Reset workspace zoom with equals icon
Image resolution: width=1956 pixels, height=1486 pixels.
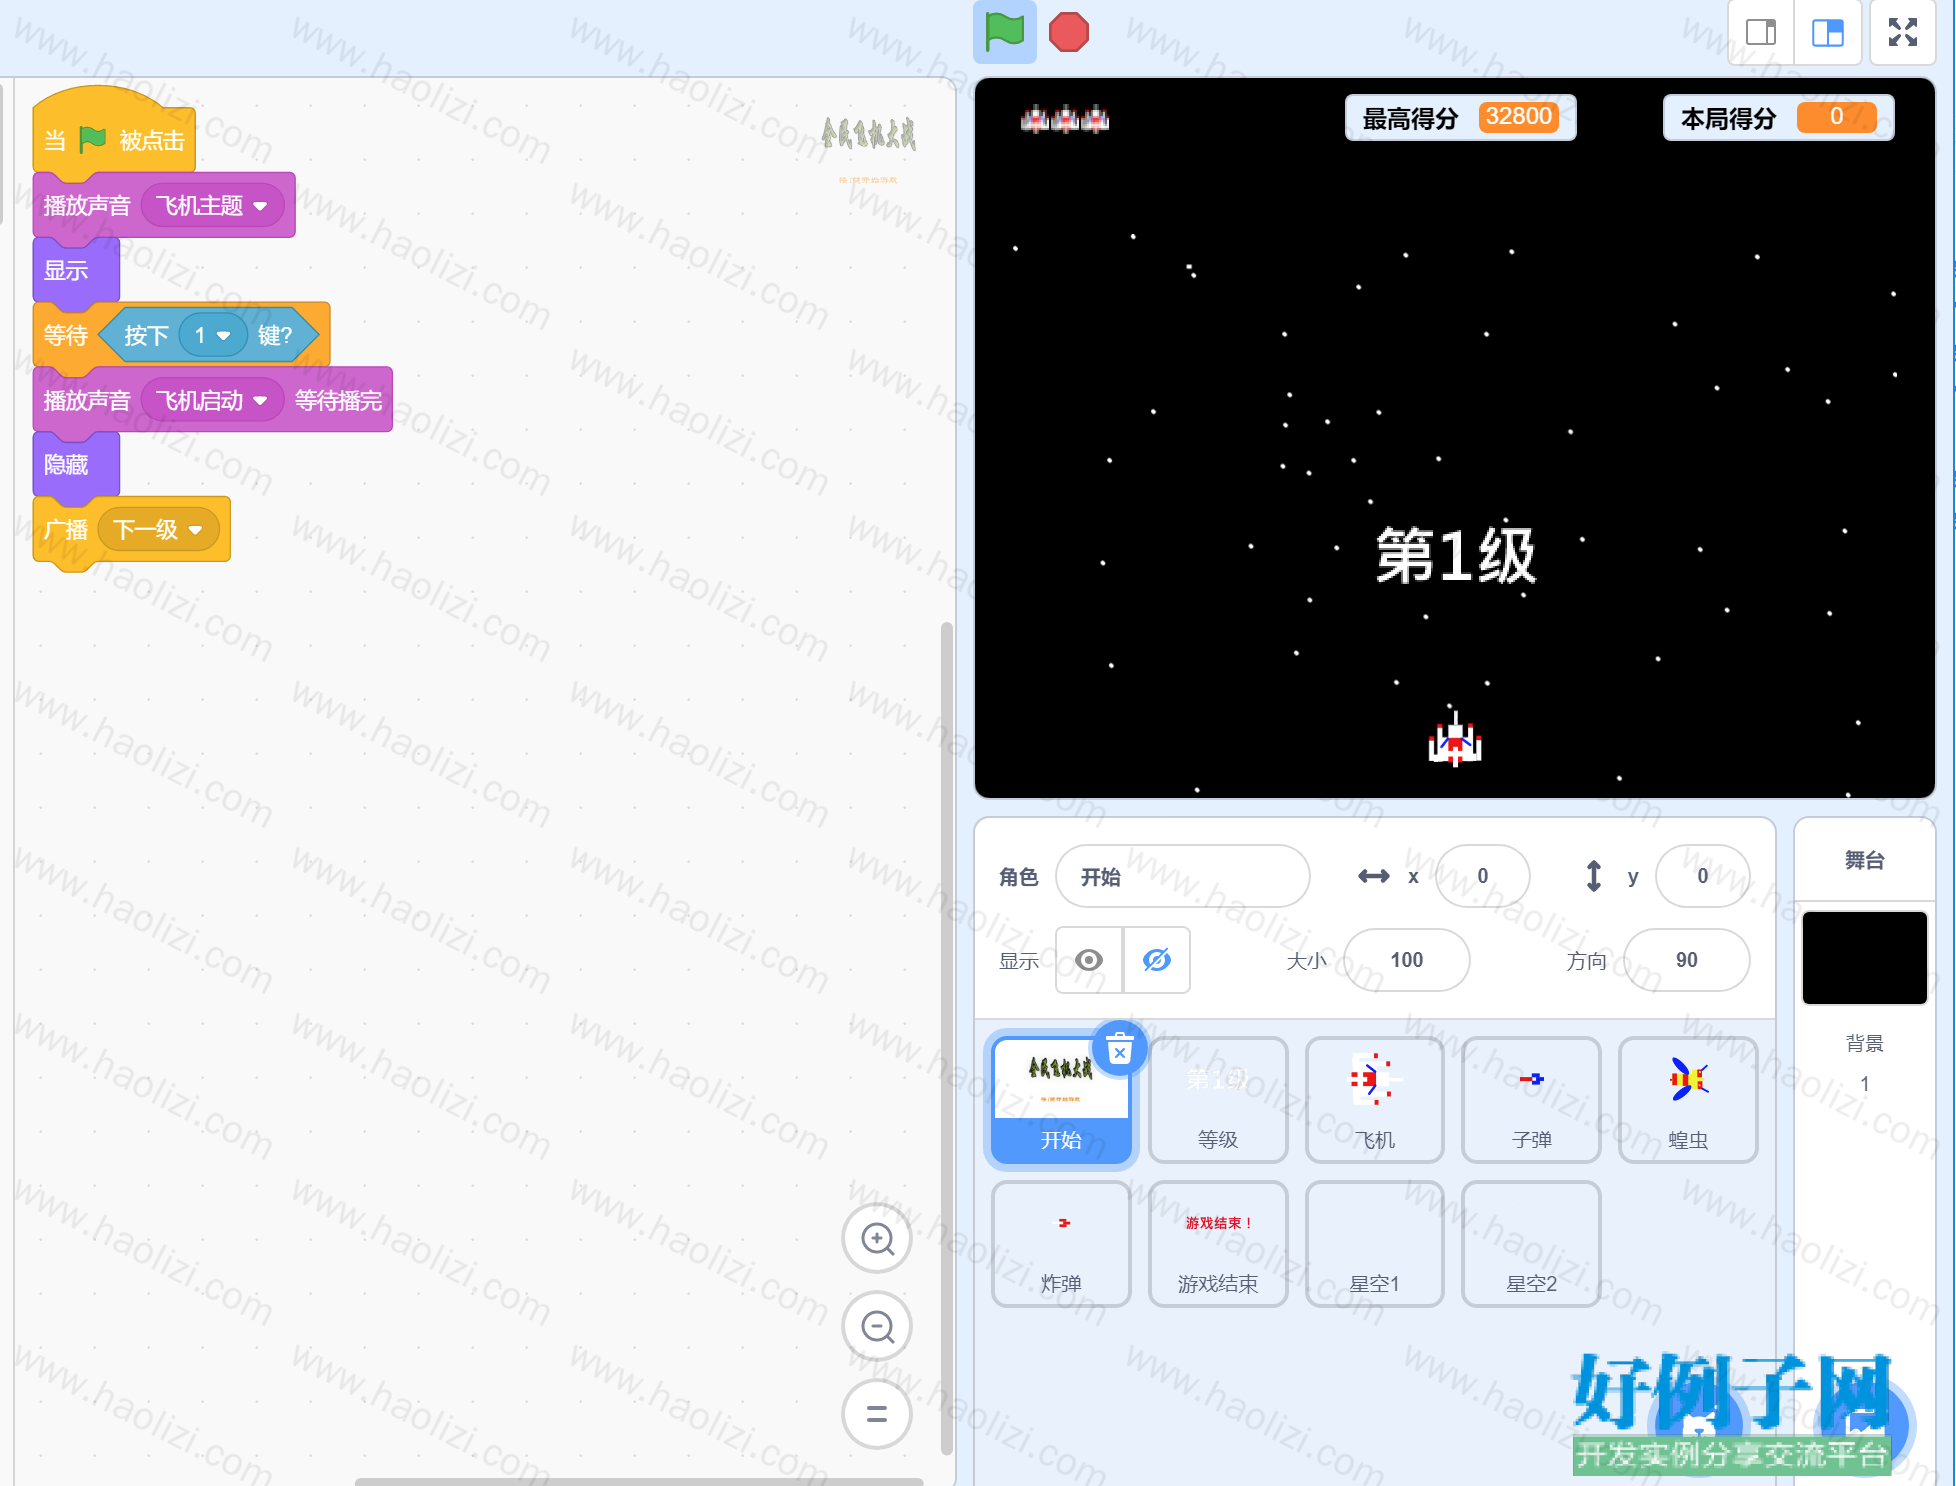[x=877, y=1414]
